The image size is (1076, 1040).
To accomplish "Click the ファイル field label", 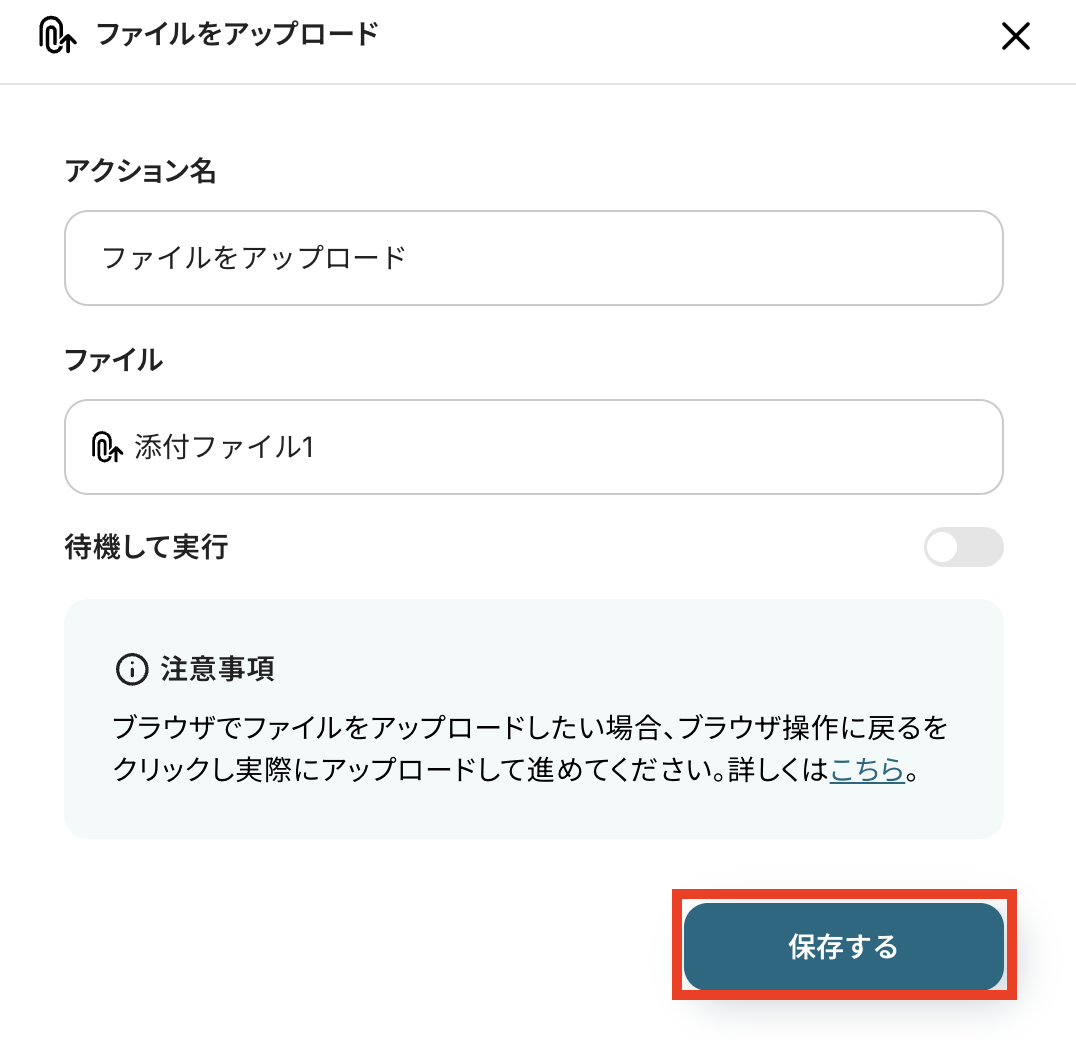I will tap(113, 360).
